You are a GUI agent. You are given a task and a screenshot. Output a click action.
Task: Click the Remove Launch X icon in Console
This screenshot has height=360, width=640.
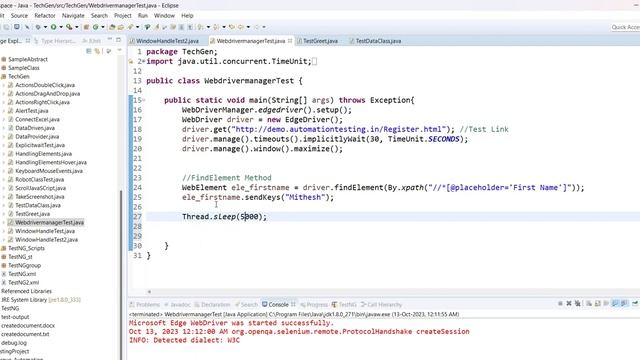pos(569,304)
